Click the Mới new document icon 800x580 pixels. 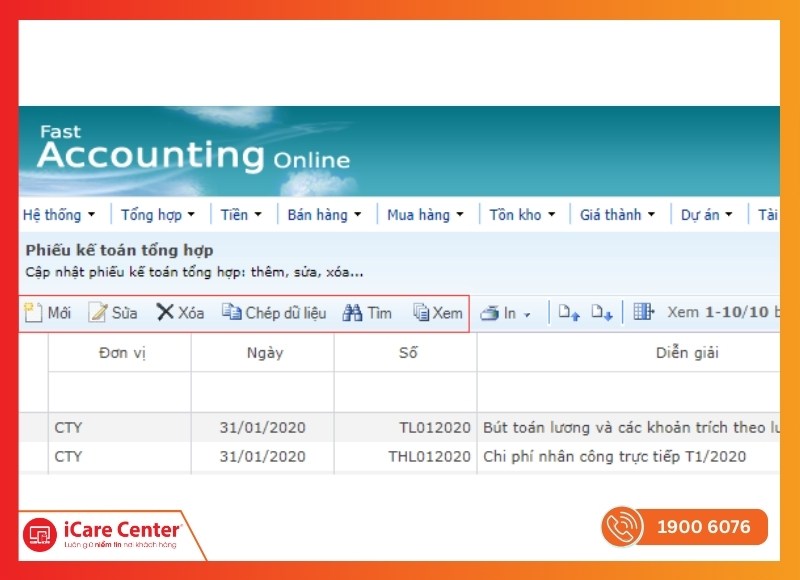33,312
